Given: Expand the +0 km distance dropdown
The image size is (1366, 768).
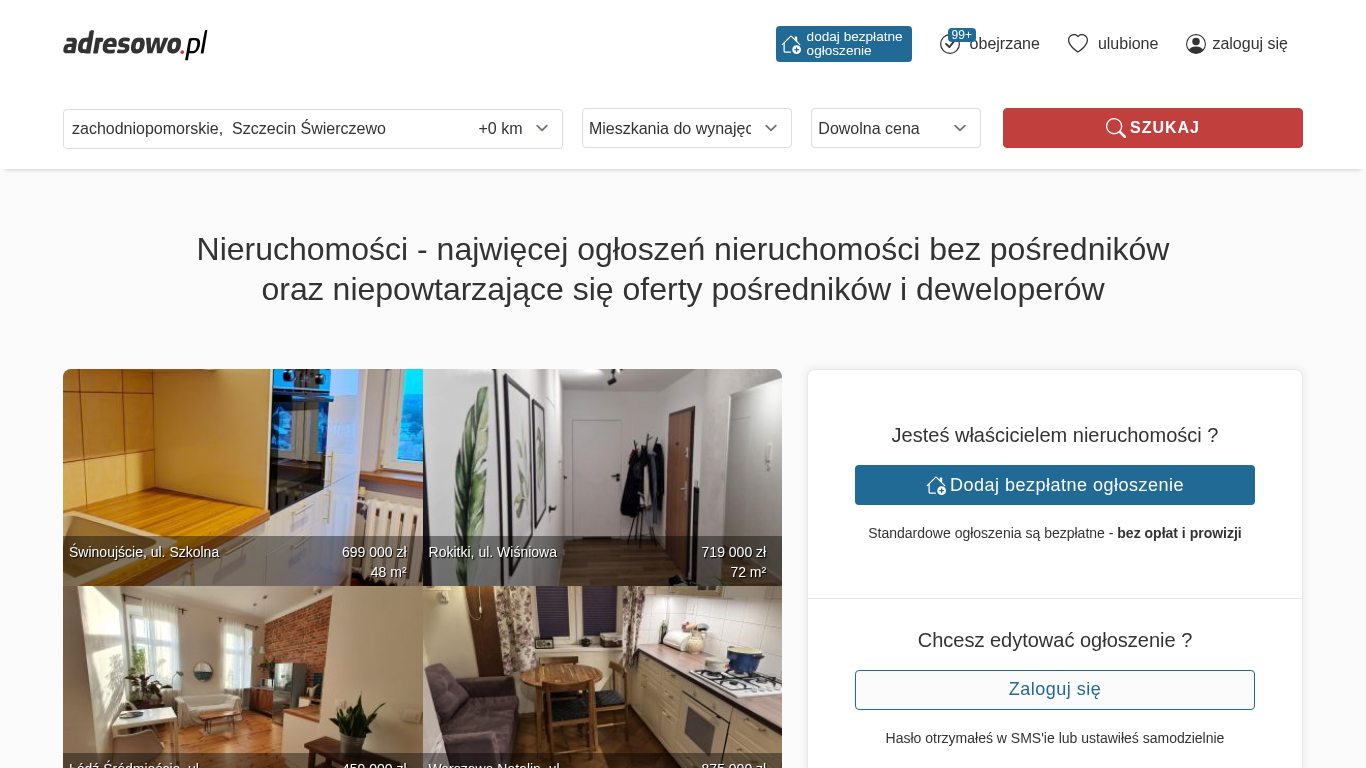Looking at the screenshot, I should click(513, 129).
